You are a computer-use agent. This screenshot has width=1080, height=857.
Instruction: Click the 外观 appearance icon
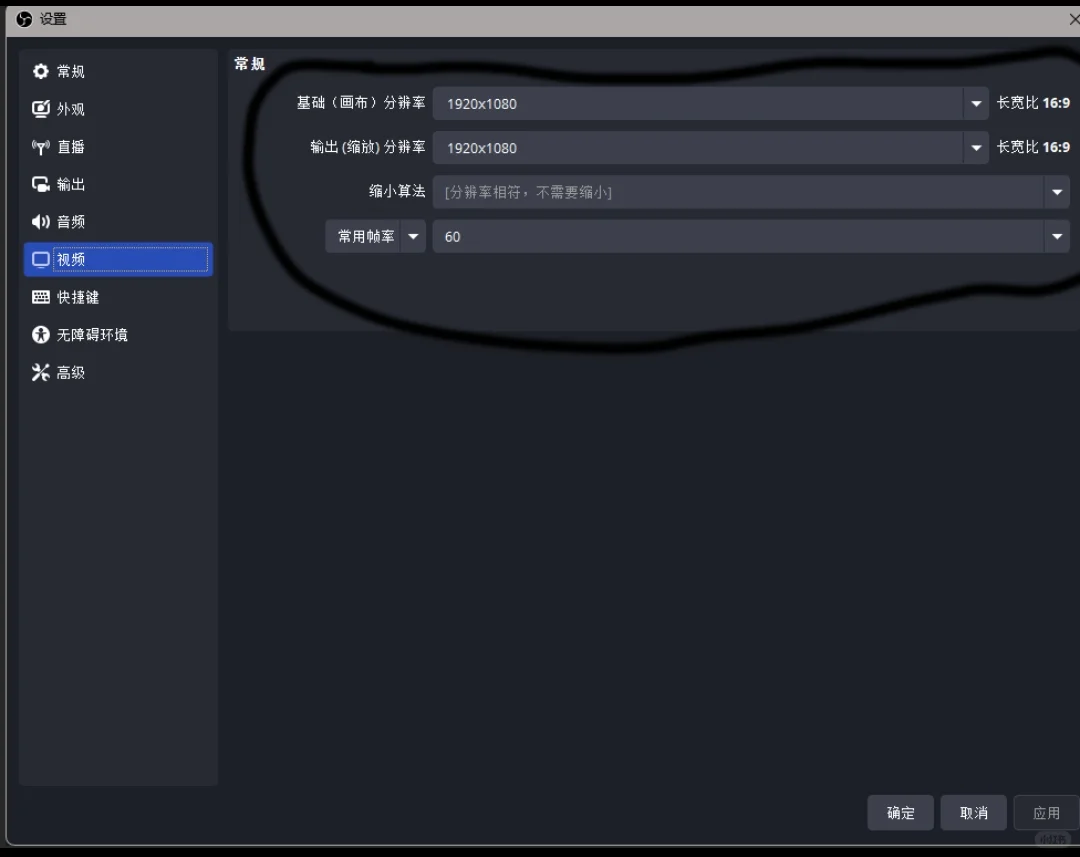click(41, 109)
